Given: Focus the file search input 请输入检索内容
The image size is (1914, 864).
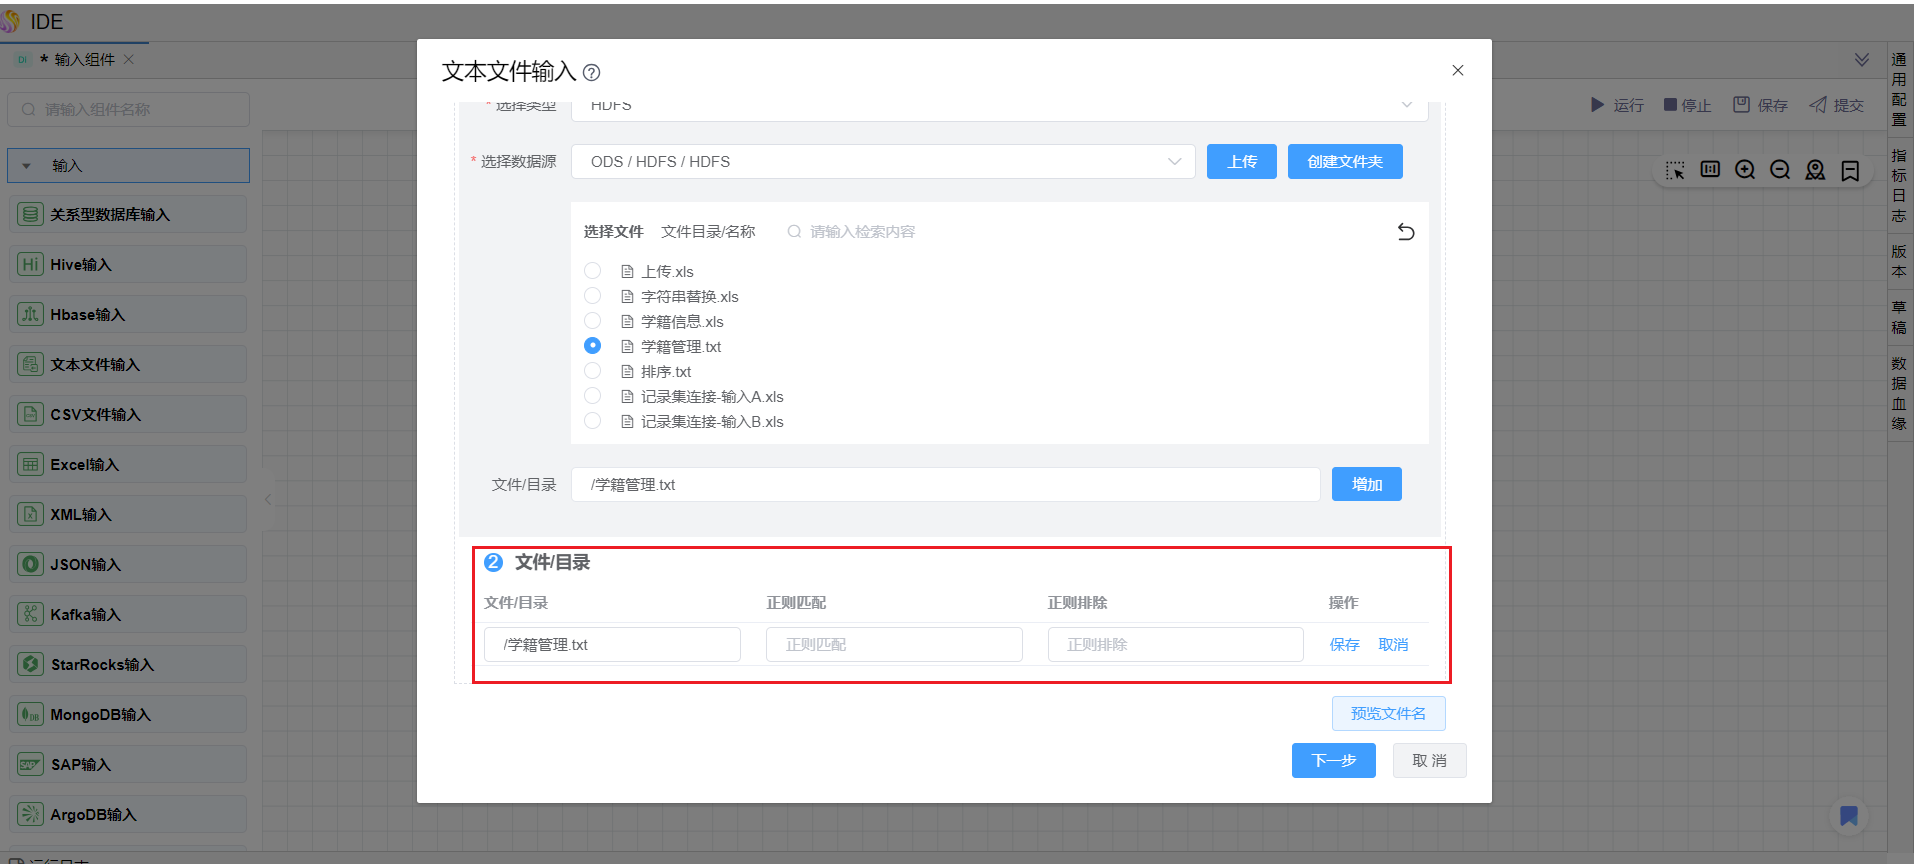Looking at the screenshot, I should coord(861,232).
